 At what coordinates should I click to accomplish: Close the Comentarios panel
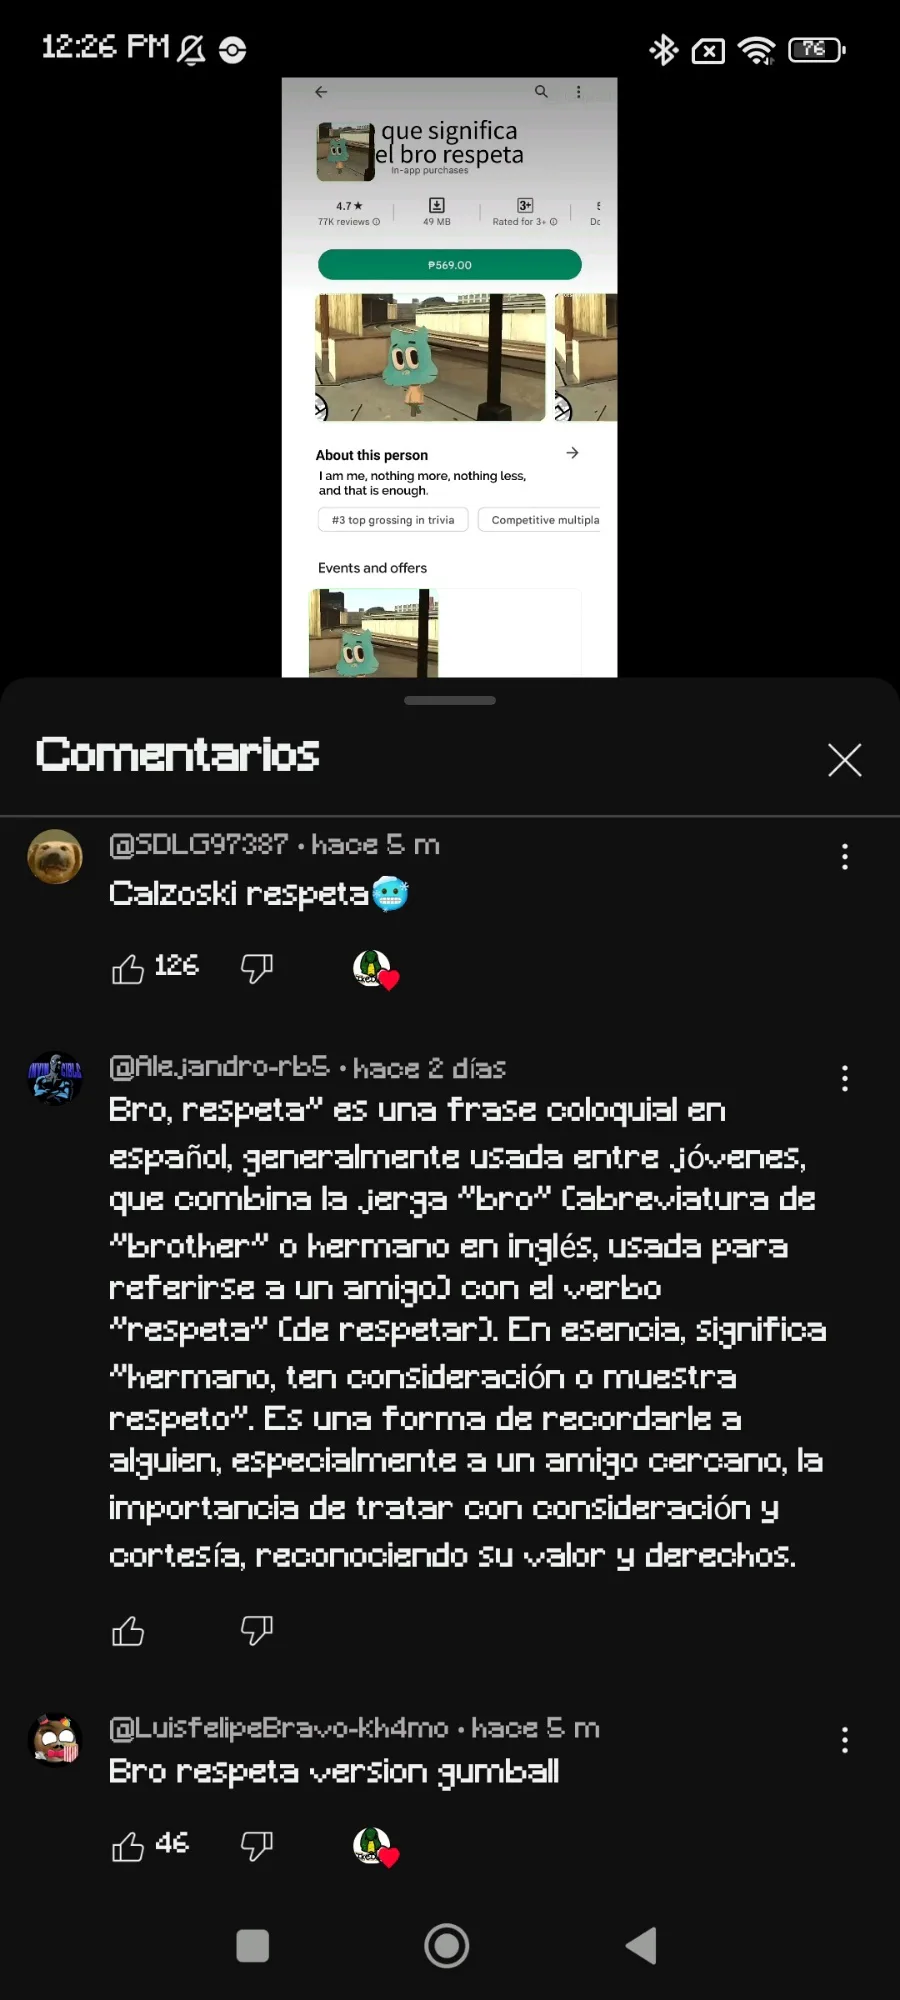[x=845, y=760]
